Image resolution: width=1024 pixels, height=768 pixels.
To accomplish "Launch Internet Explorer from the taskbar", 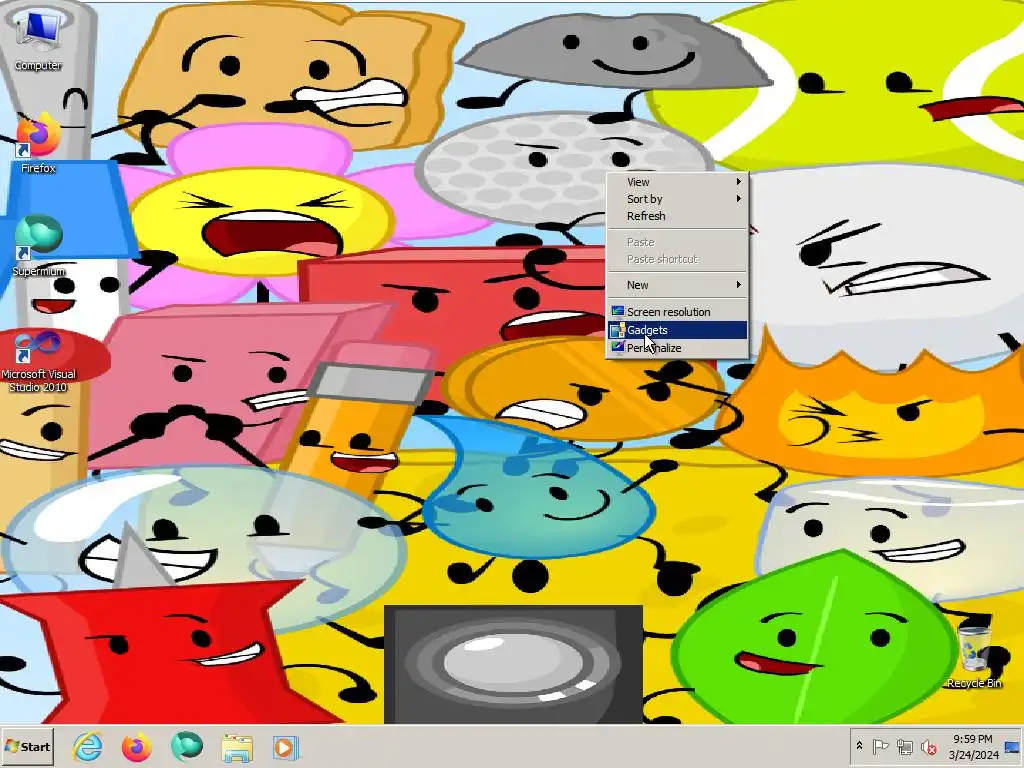I will click(88, 746).
